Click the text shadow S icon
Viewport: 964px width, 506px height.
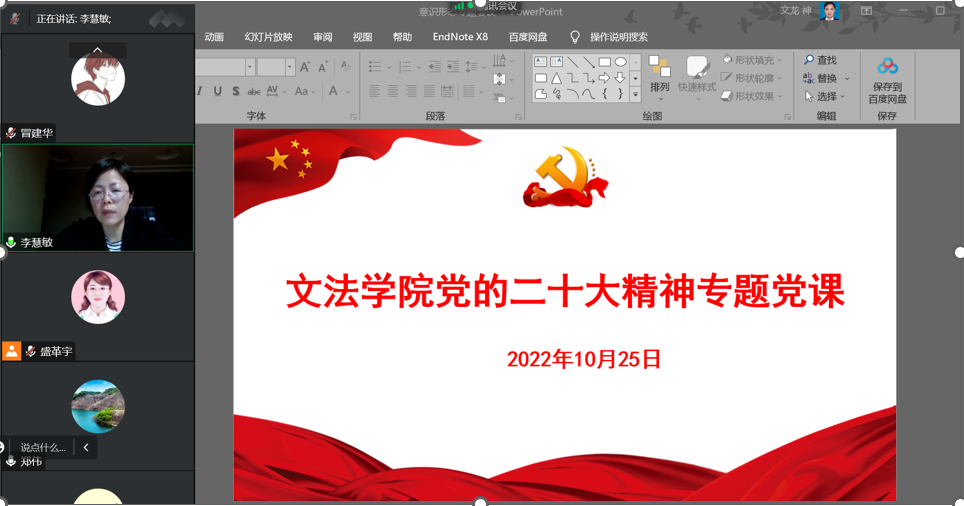[x=236, y=91]
